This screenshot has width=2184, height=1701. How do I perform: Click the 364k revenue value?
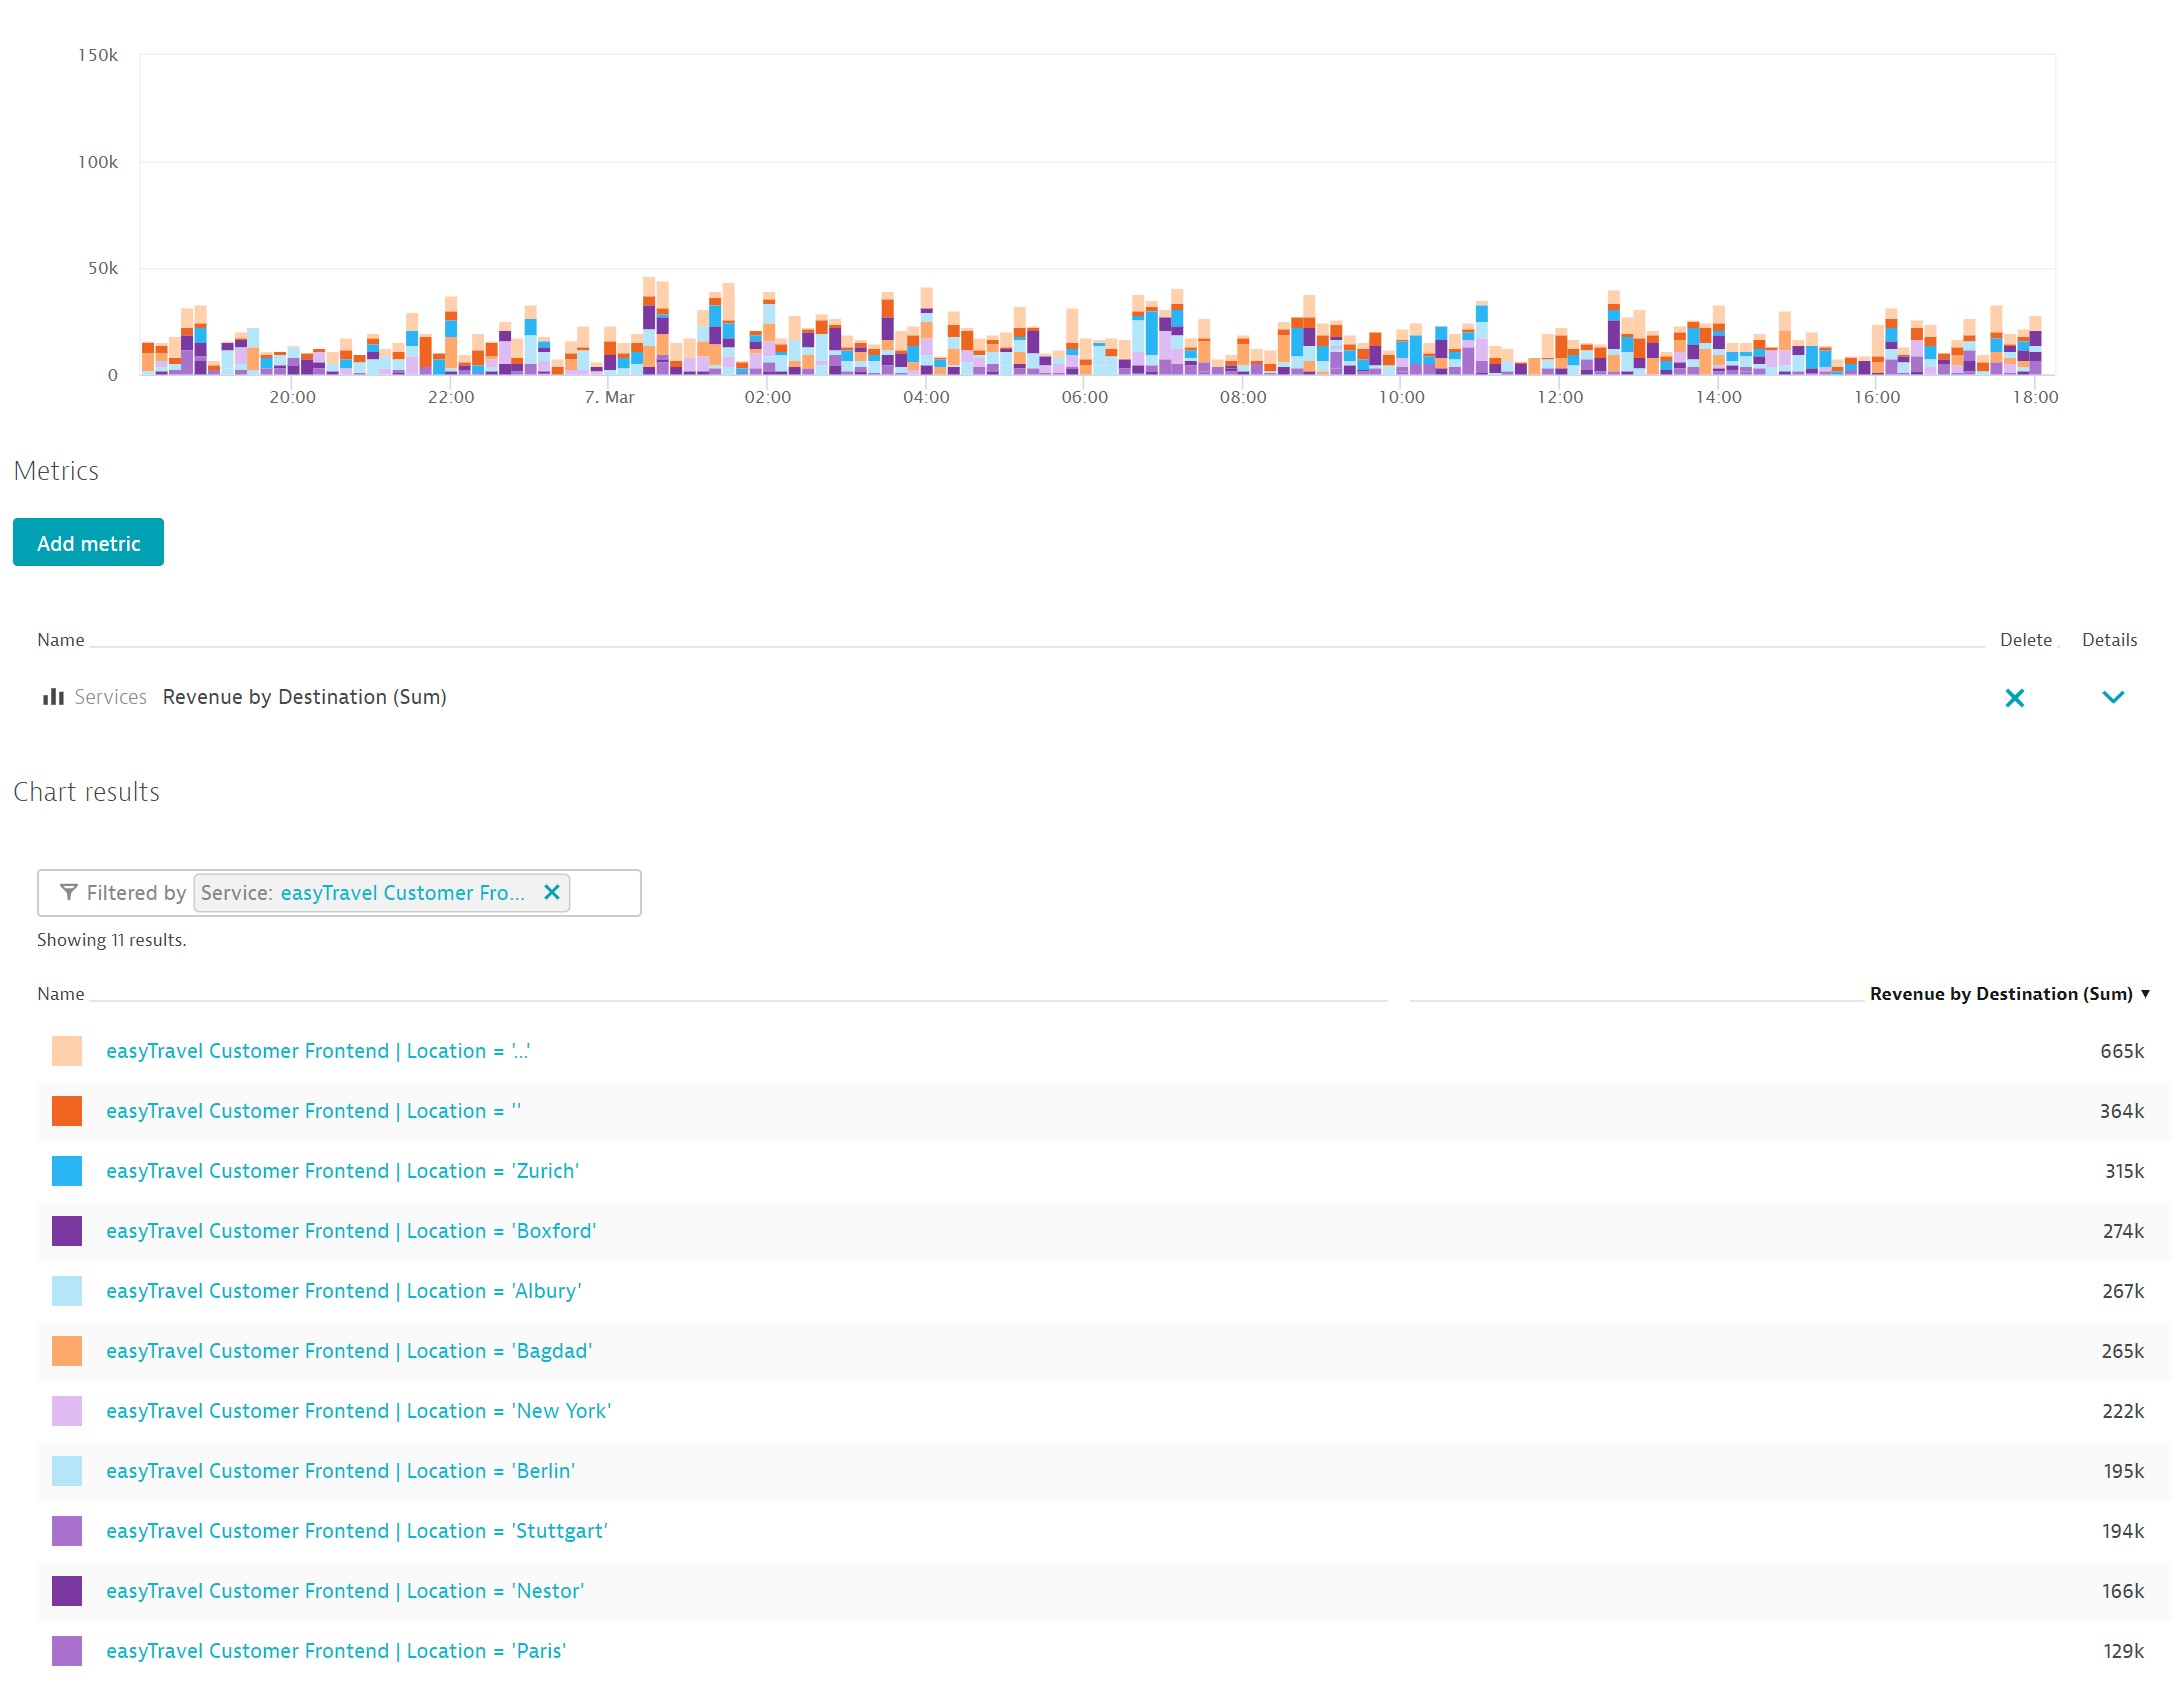pos(2121,1111)
